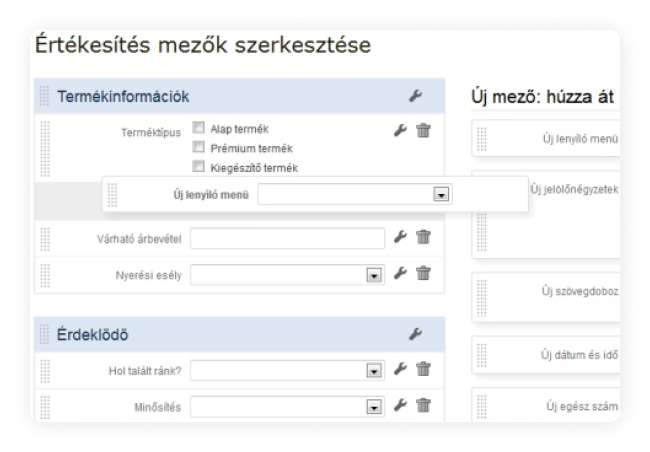The image size is (650, 452).
Task: Select the Új jelölőnégyzetek palette card
Action: tap(546, 214)
